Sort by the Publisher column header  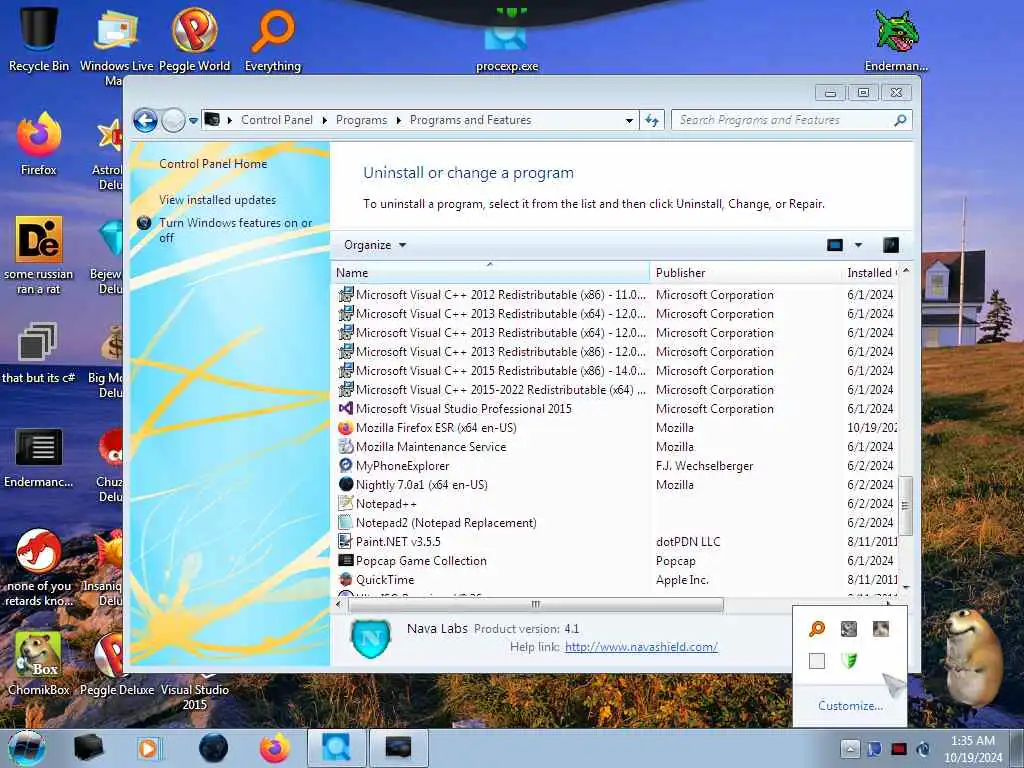tap(746, 272)
